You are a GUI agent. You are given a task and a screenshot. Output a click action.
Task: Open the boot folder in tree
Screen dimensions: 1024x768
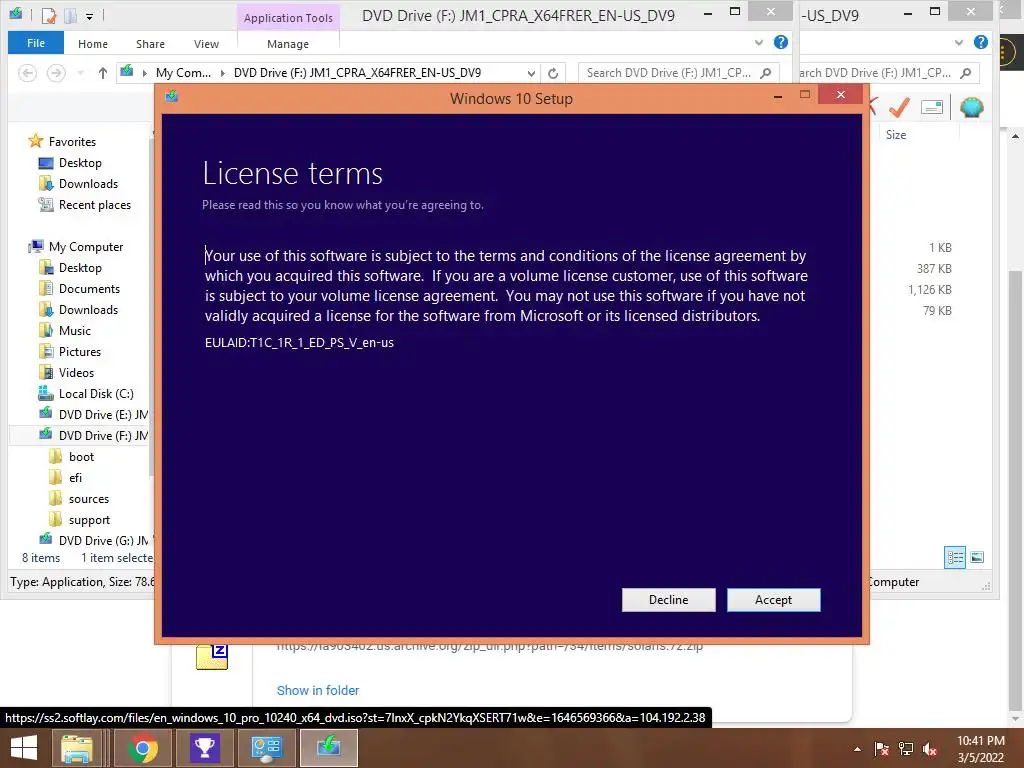[81, 456]
